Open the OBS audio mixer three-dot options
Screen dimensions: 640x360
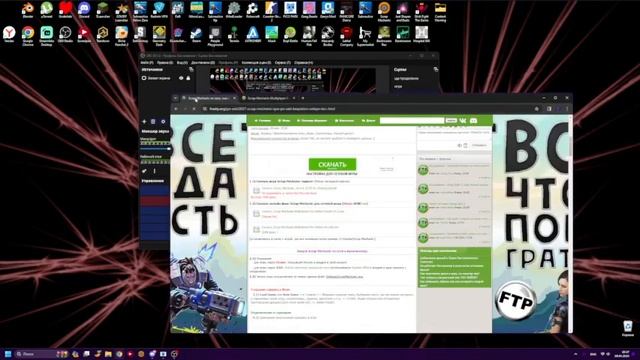(154, 171)
